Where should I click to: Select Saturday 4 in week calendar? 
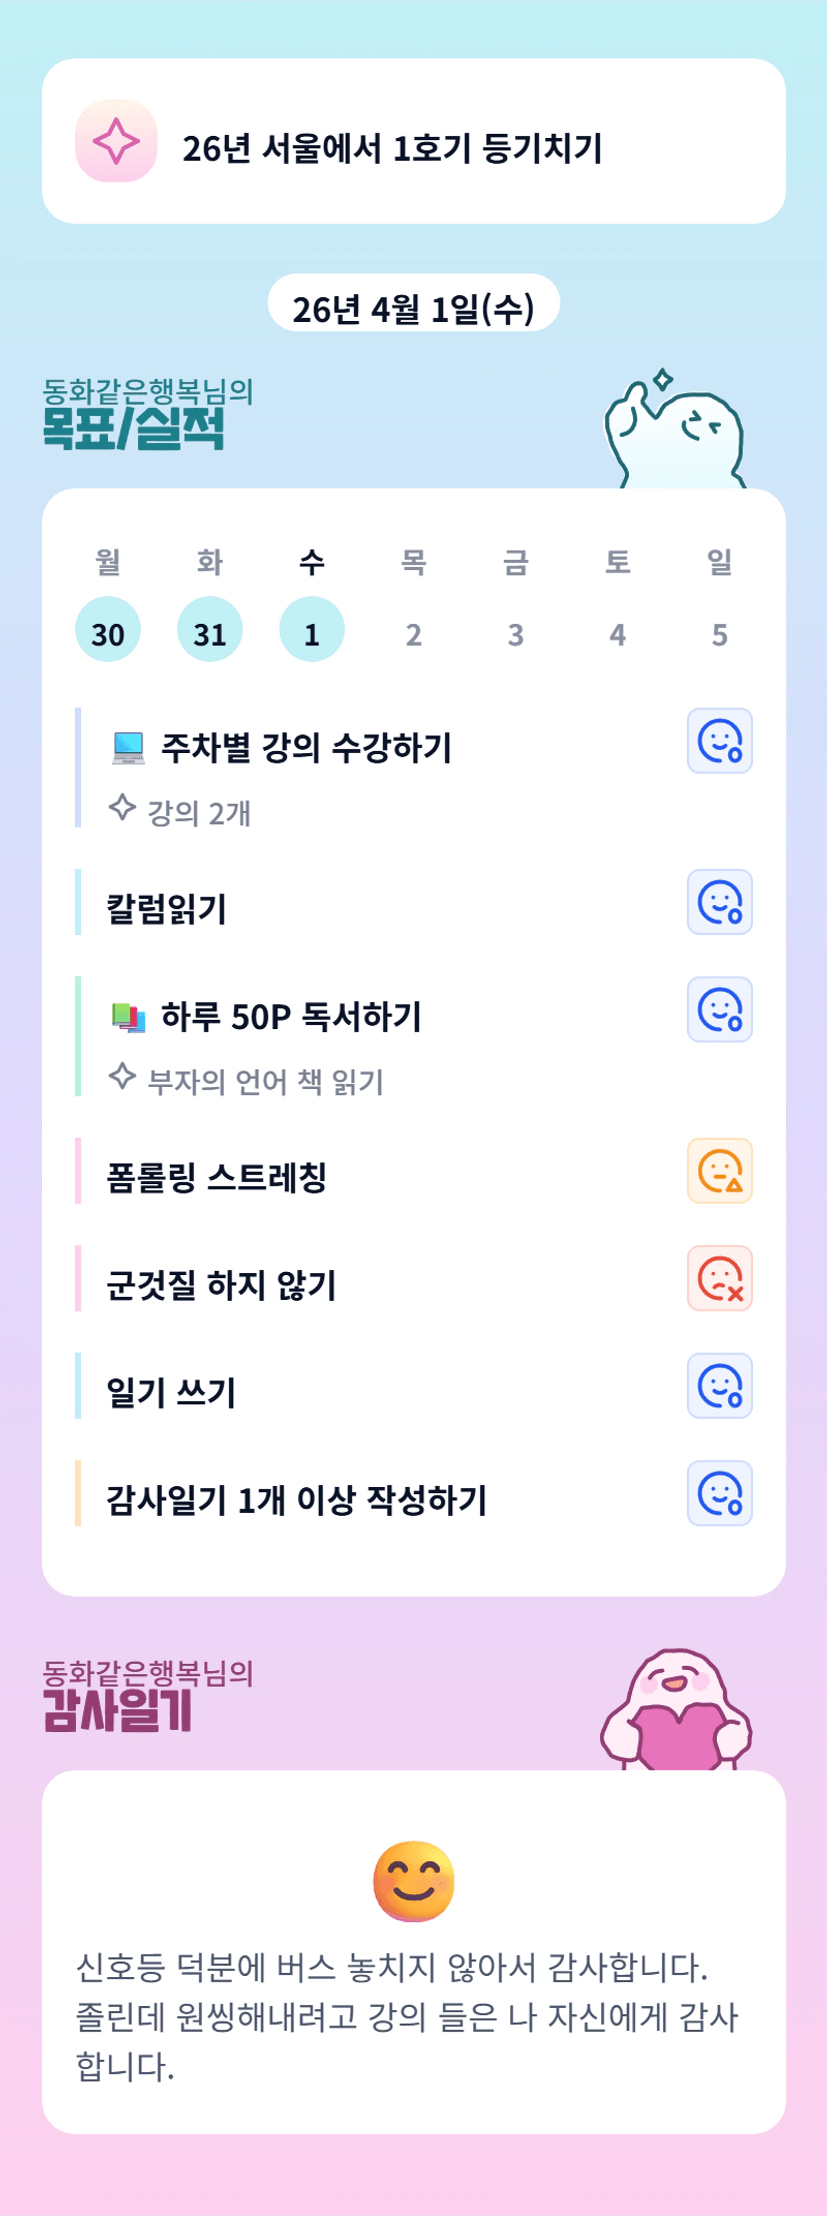click(618, 634)
